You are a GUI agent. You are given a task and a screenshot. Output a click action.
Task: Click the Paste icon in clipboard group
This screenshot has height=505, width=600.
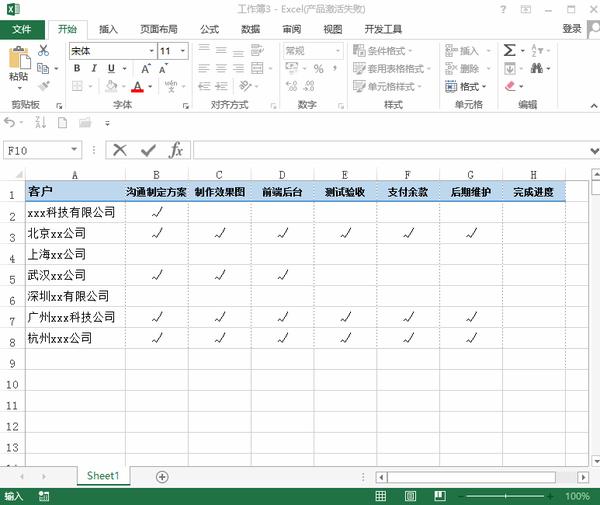tap(18, 57)
